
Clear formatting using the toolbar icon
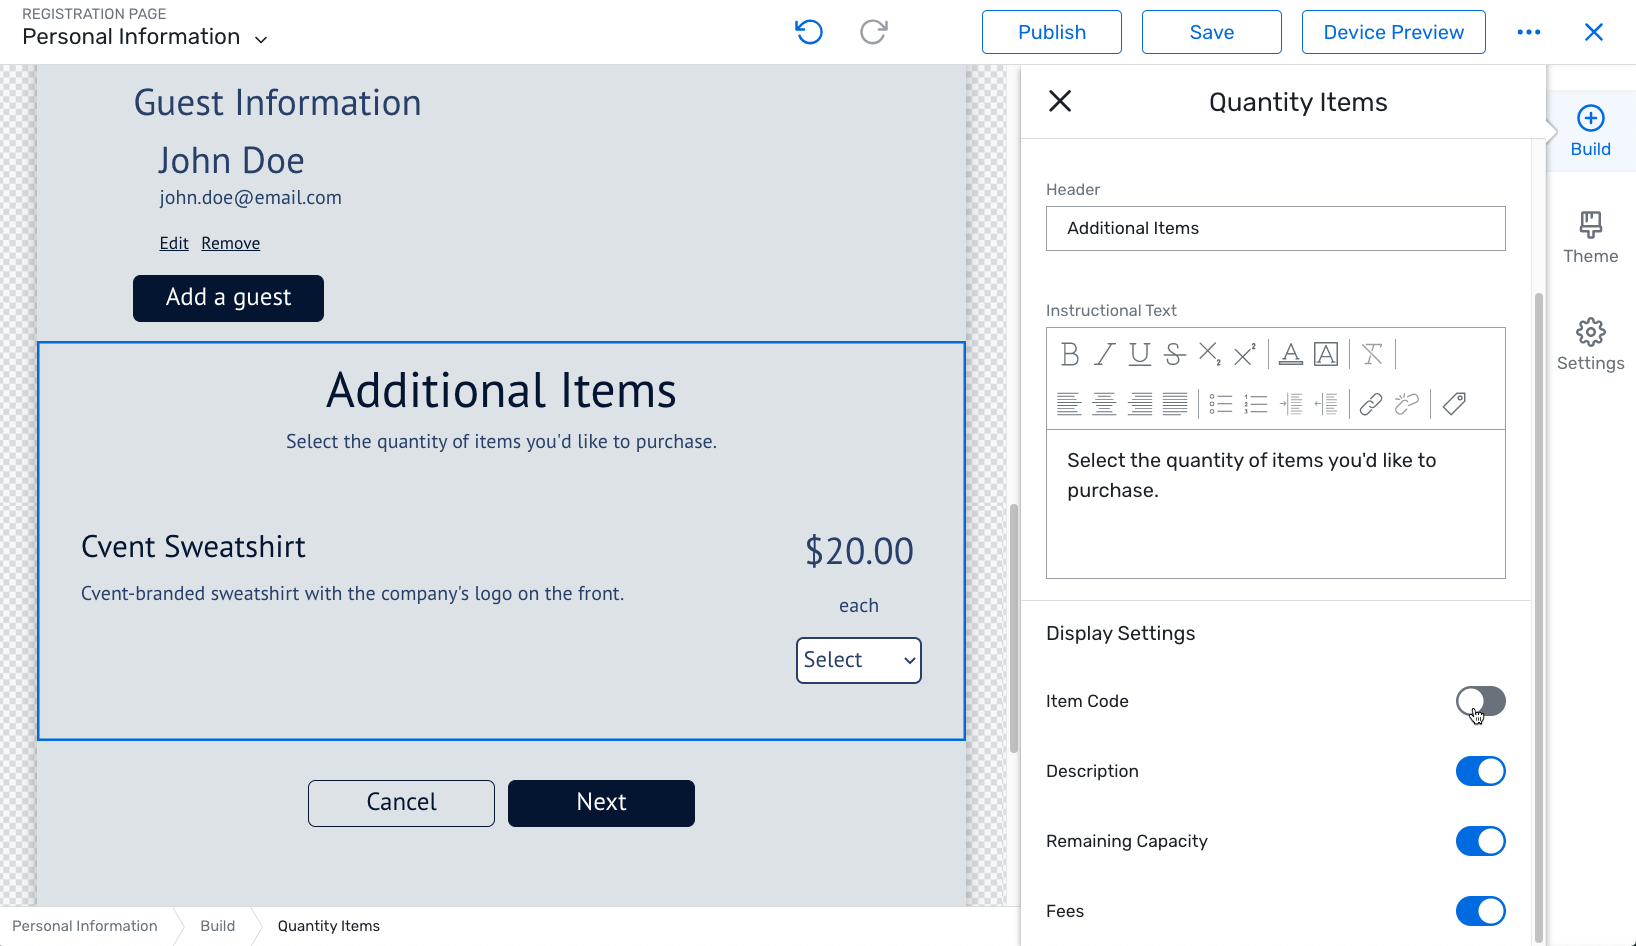[x=1371, y=354]
